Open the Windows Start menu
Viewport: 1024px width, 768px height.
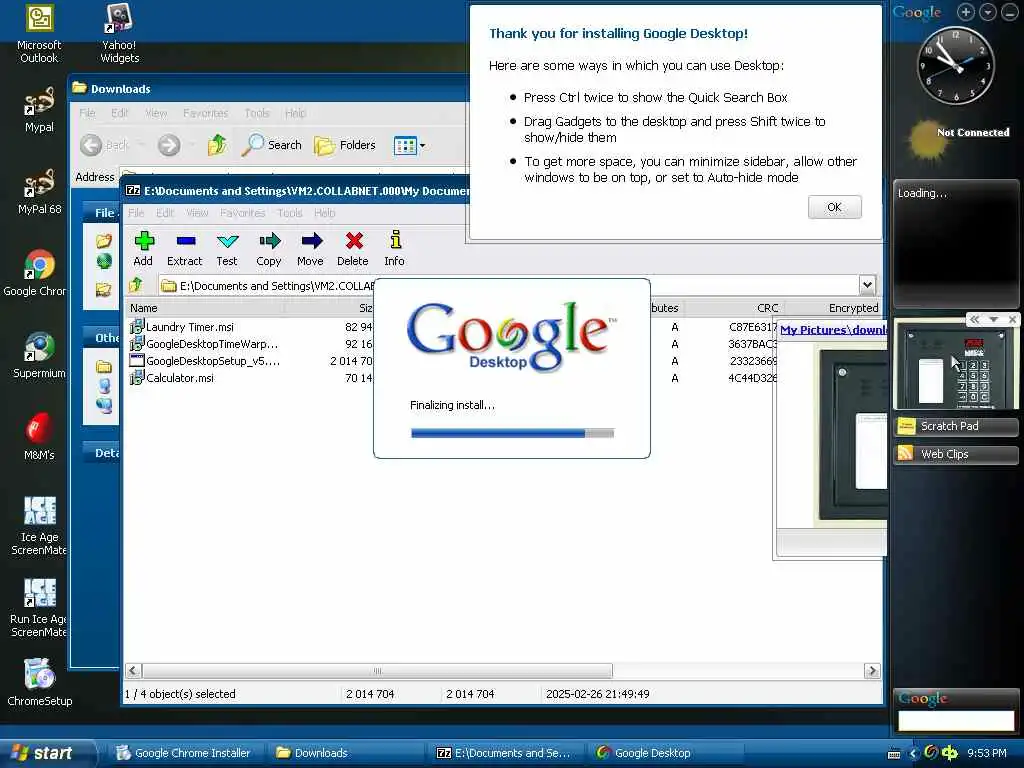[x=47, y=753]
